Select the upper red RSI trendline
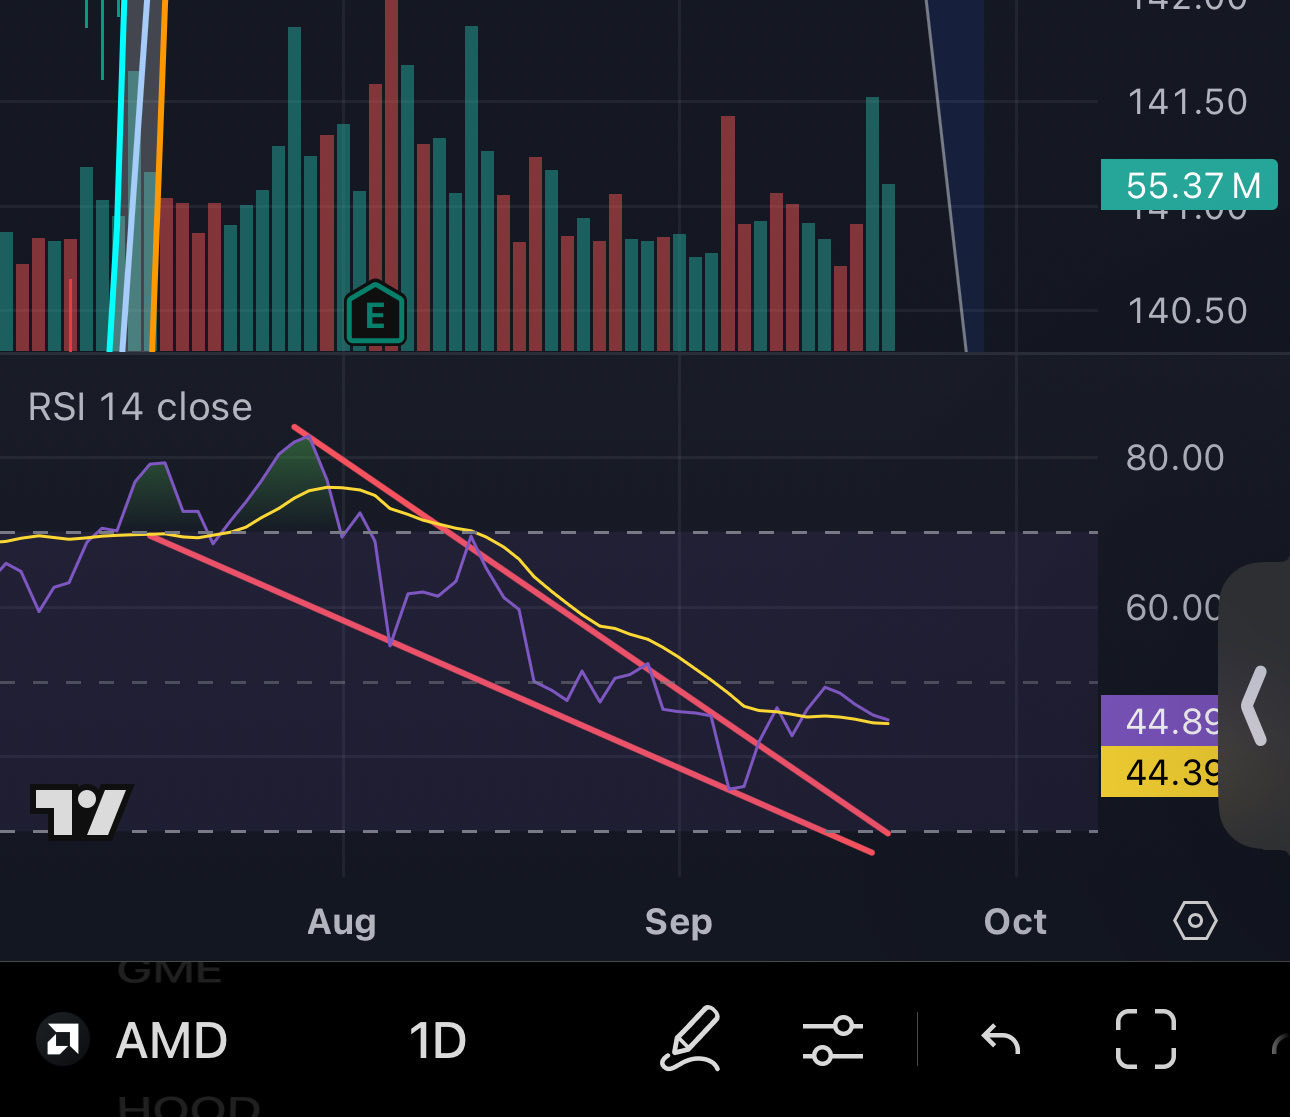The image size is (1290, 1117). coord(590,629)
